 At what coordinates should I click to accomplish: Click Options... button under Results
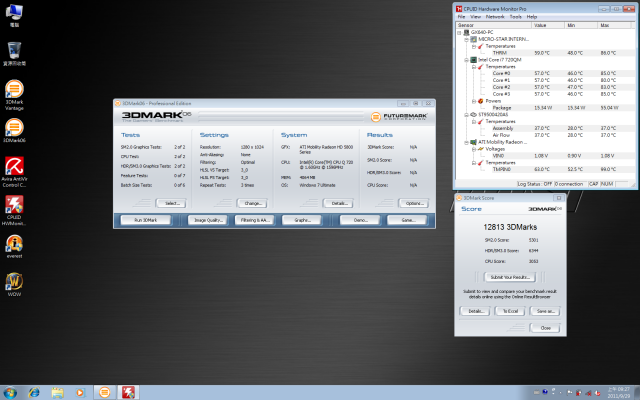pyautogui.click(x=414, y=203)
